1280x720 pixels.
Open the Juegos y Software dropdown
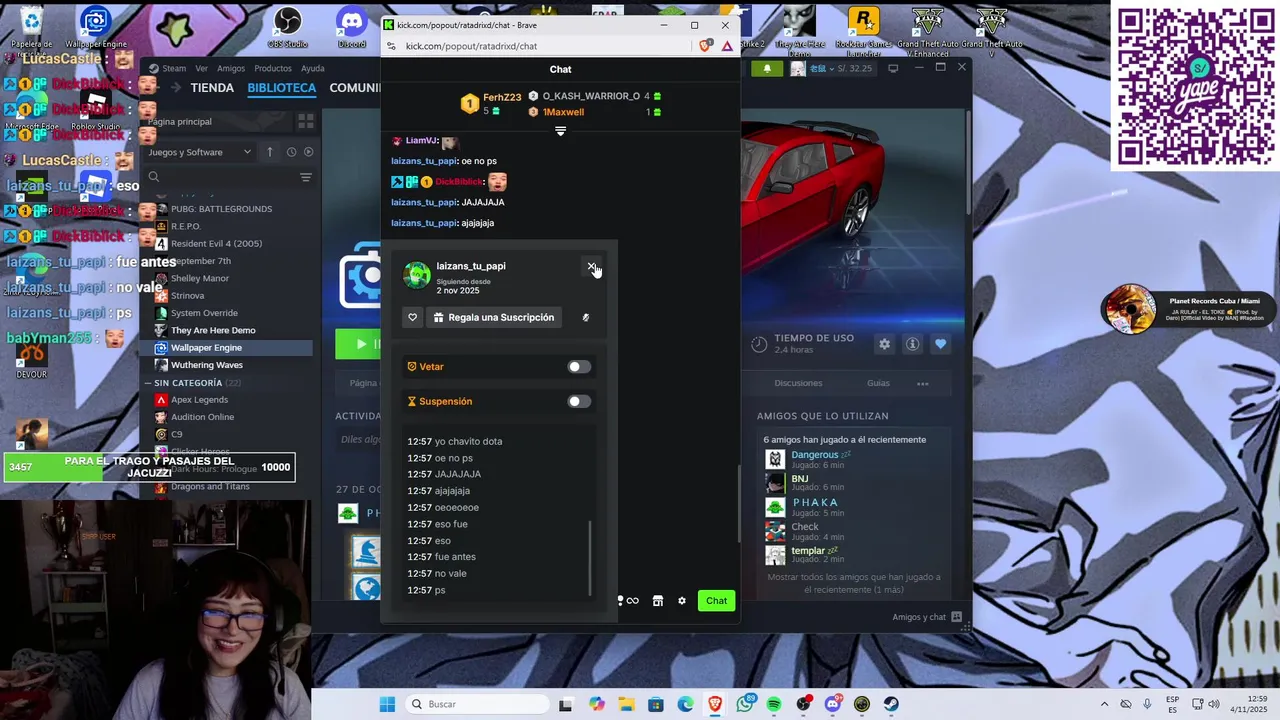[200, 152]
